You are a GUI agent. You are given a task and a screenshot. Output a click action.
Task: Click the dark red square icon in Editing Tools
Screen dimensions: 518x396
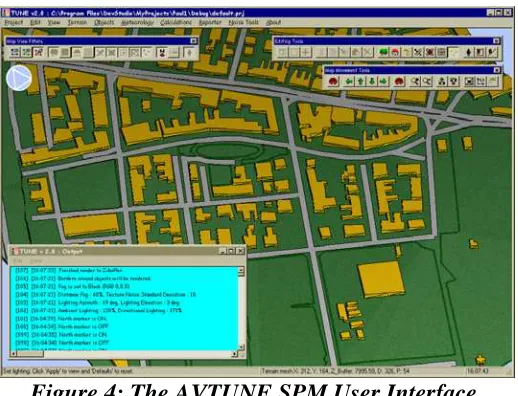(430, 52)
